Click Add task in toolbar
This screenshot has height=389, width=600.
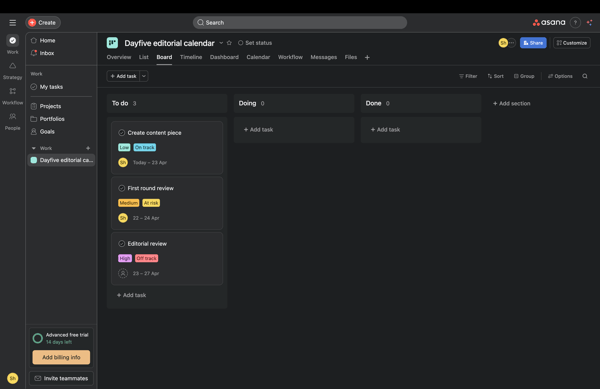point(123,76)
